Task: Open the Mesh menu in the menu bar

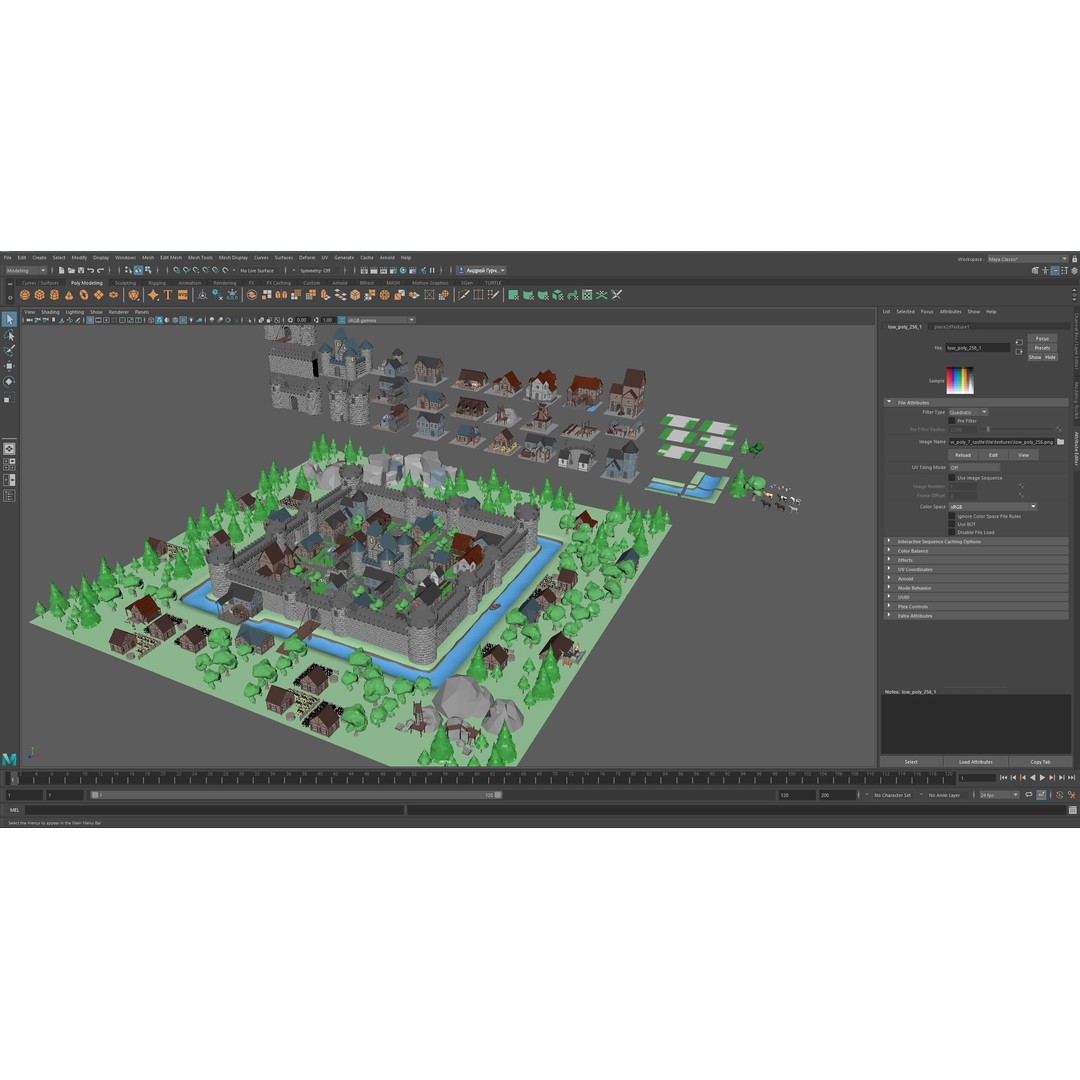Action: point(147,257)
